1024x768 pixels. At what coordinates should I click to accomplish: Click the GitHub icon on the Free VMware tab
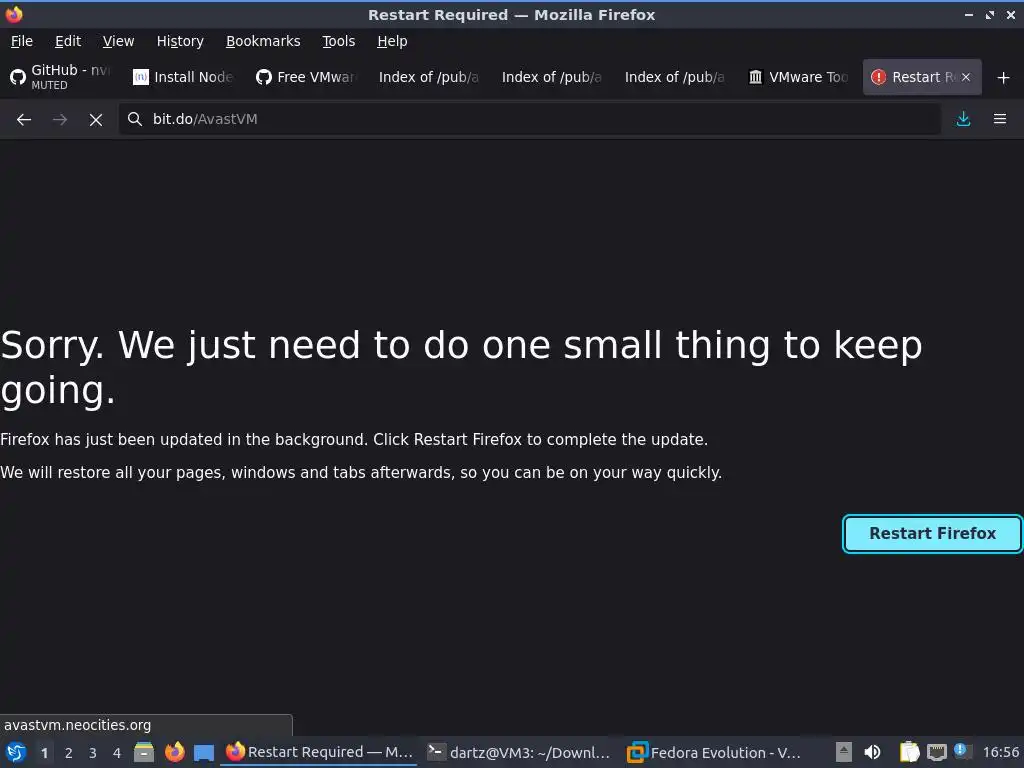point(263,77)
